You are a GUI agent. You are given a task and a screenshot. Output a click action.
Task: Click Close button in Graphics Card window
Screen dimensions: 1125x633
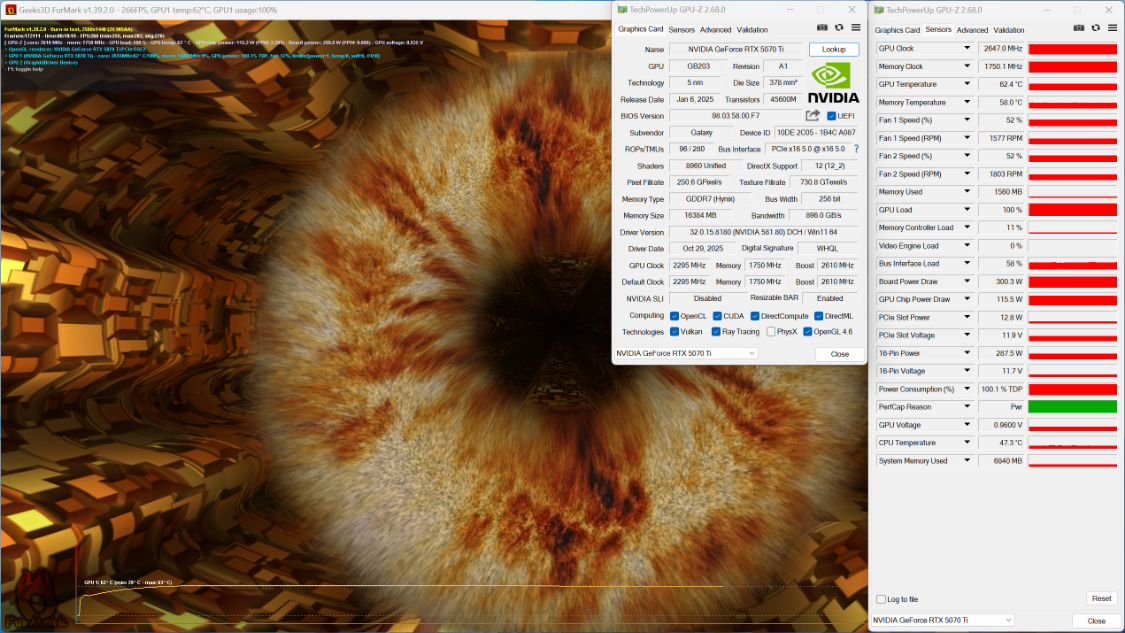[x=839, y=354]
